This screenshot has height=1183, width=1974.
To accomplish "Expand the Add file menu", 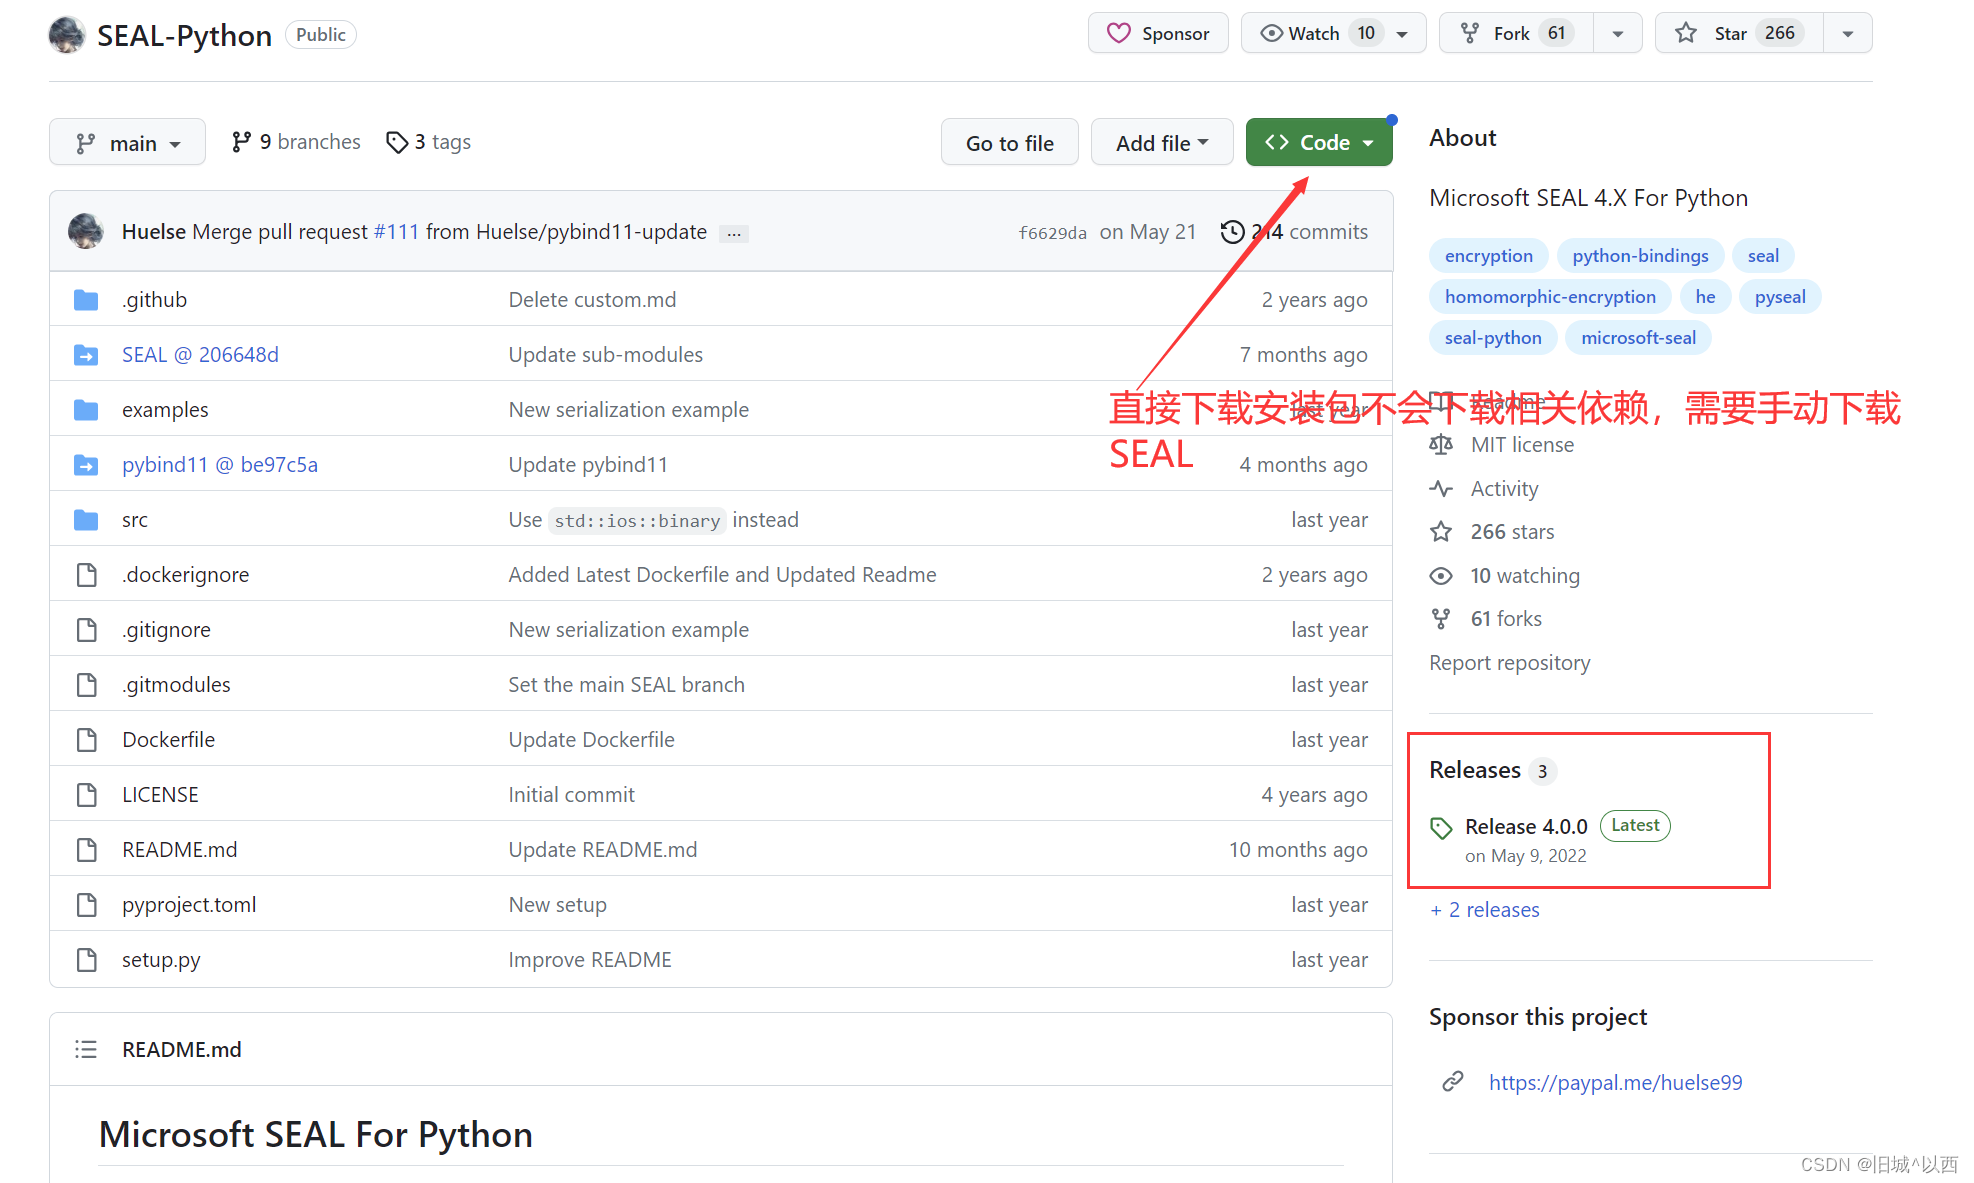I will click(x=1161, y=142).
